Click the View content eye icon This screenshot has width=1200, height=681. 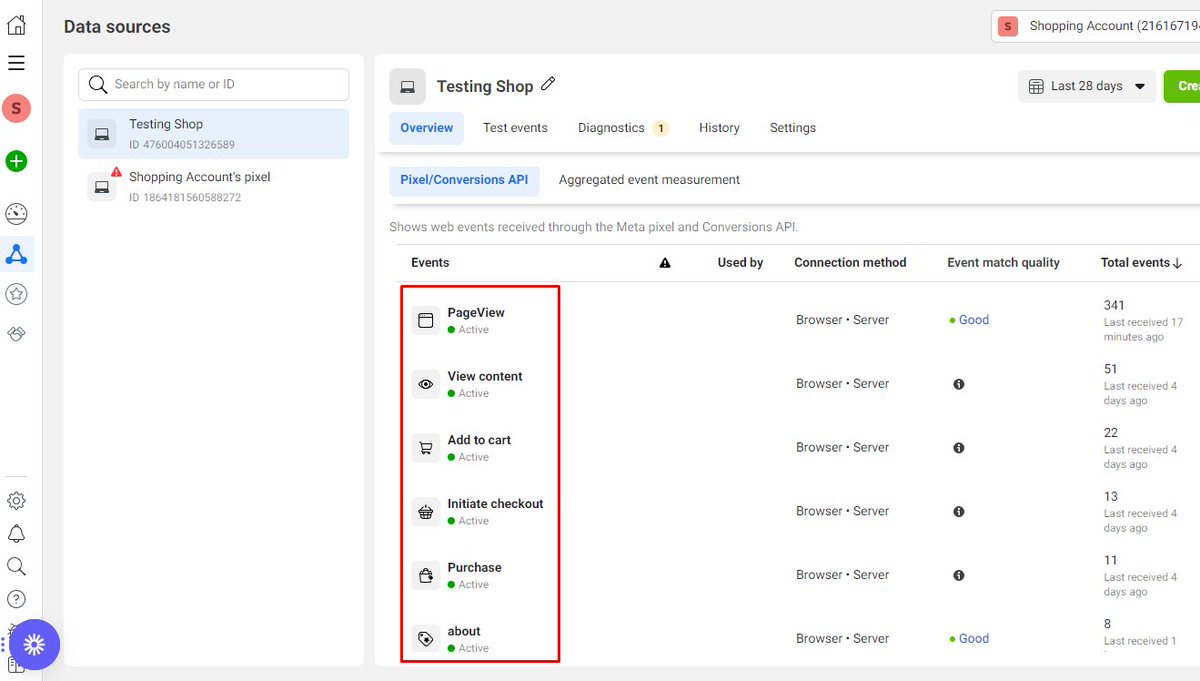coord(426,385)
